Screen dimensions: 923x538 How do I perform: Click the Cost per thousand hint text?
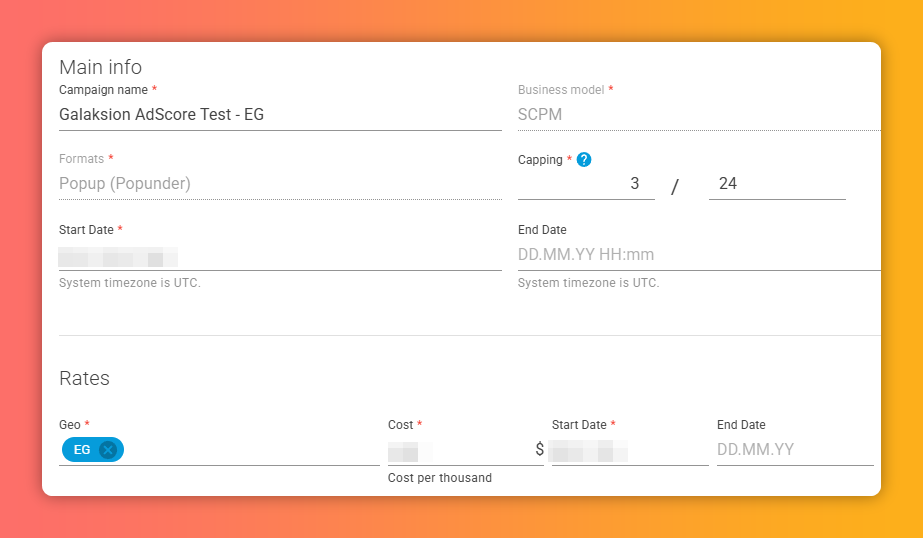coord(440,478)
